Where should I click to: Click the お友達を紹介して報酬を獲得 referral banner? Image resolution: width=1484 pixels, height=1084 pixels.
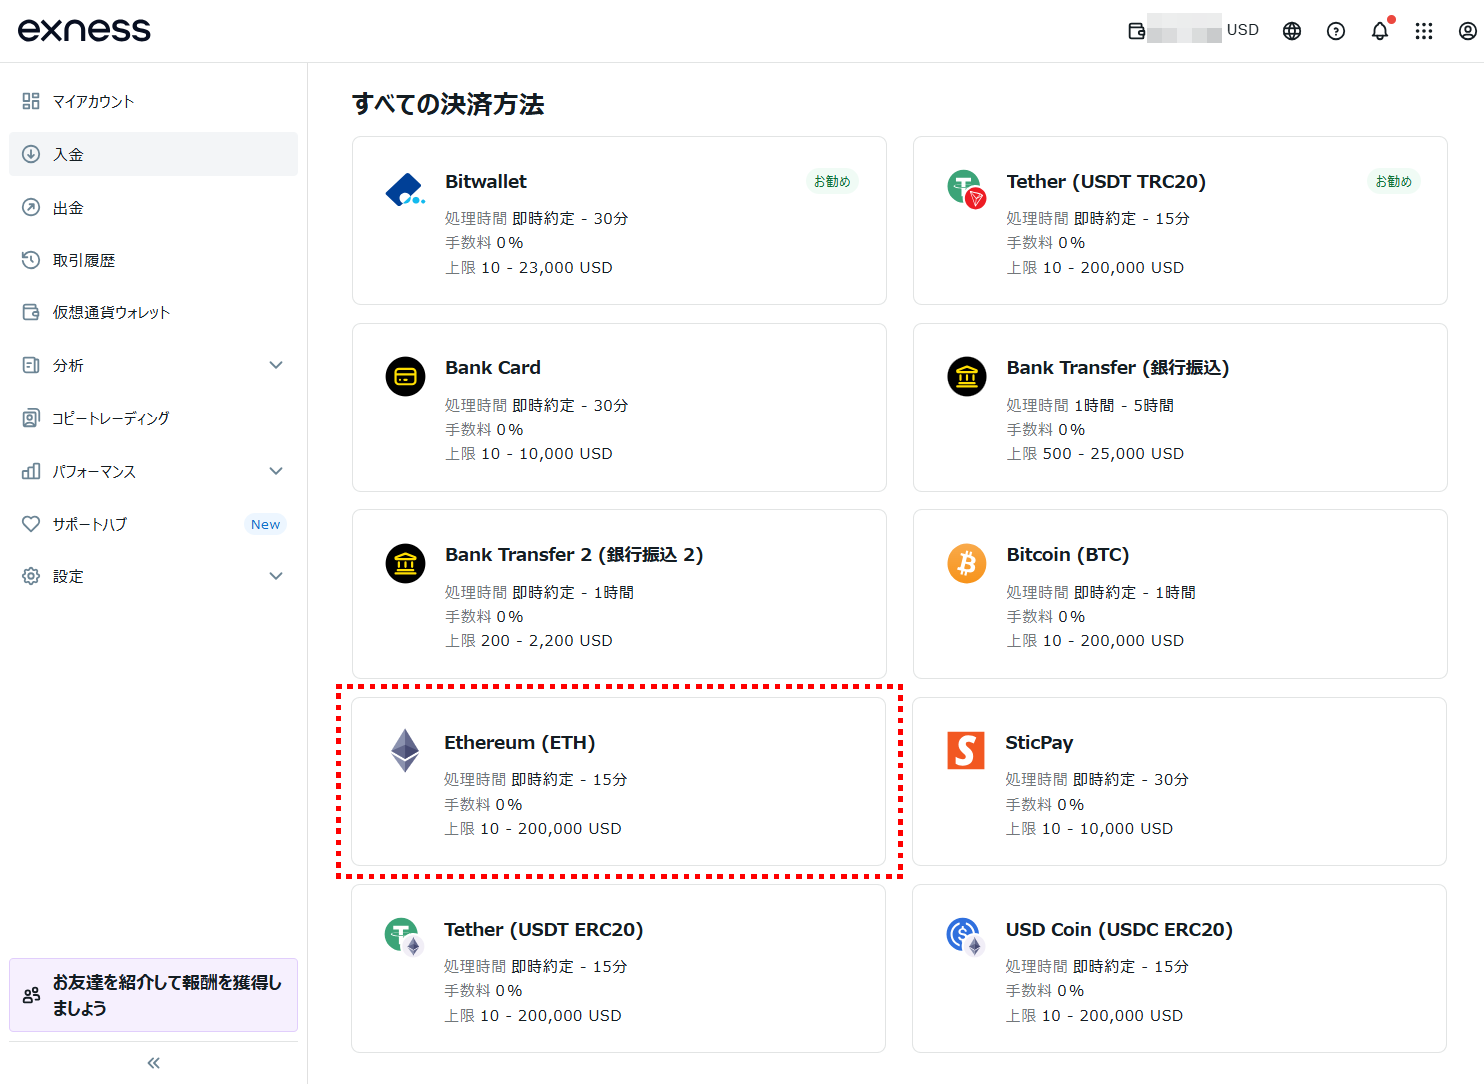click(x=153, y=995)
